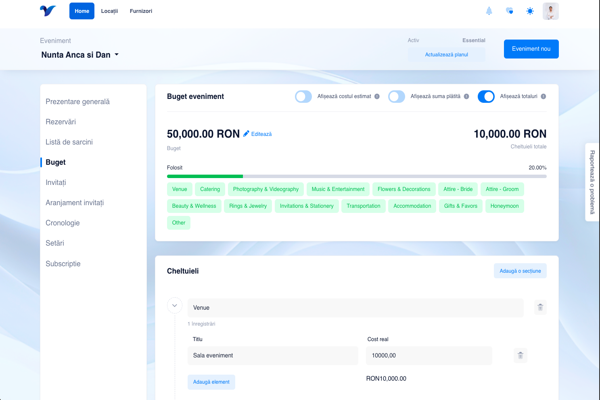The height and width of the screenshot is (400, 600).
Task: Click the budget usage progress bar
Action: click(x=356, y=176)
